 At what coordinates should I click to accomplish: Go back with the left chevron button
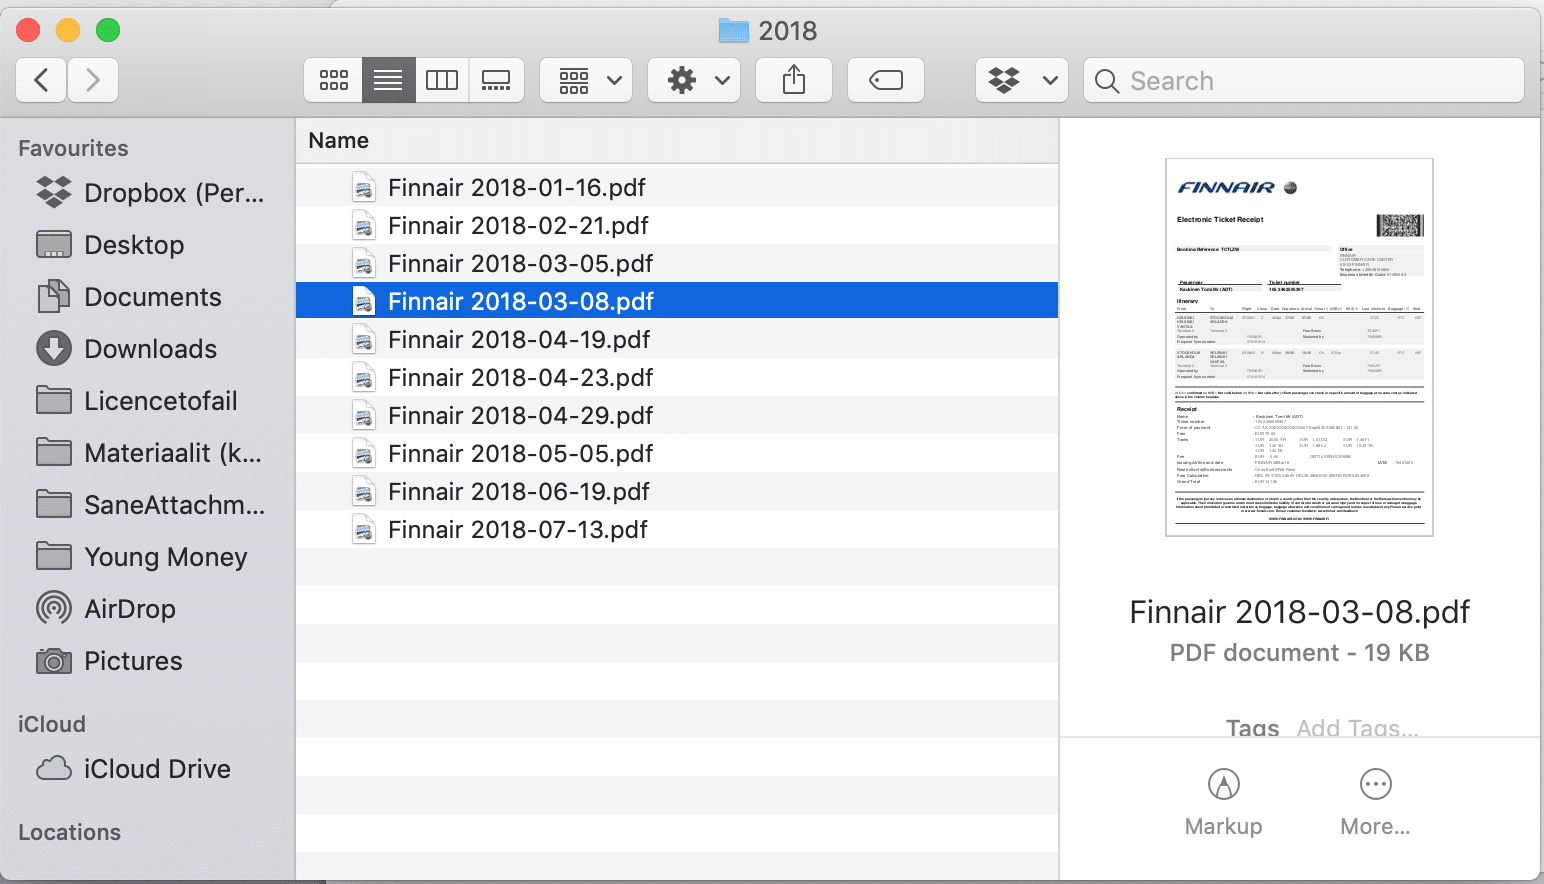click(x=41, y=80)
